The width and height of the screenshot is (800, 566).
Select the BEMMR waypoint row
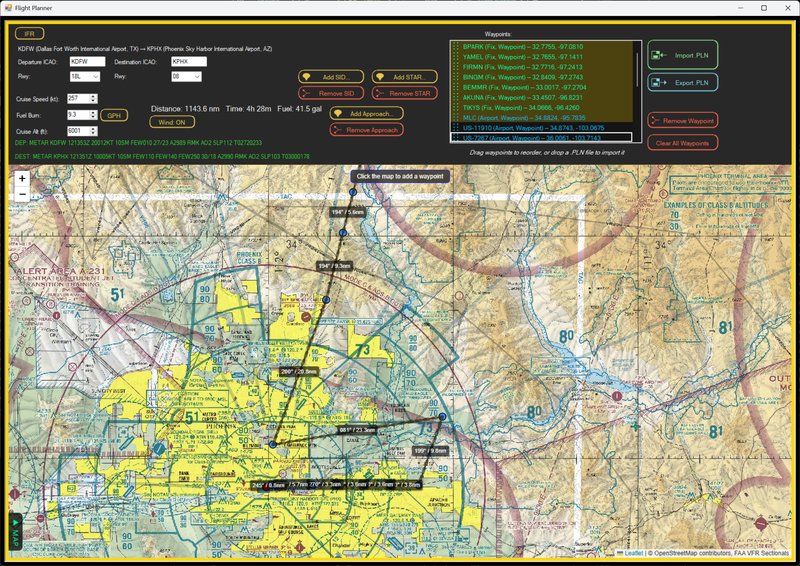542,87
